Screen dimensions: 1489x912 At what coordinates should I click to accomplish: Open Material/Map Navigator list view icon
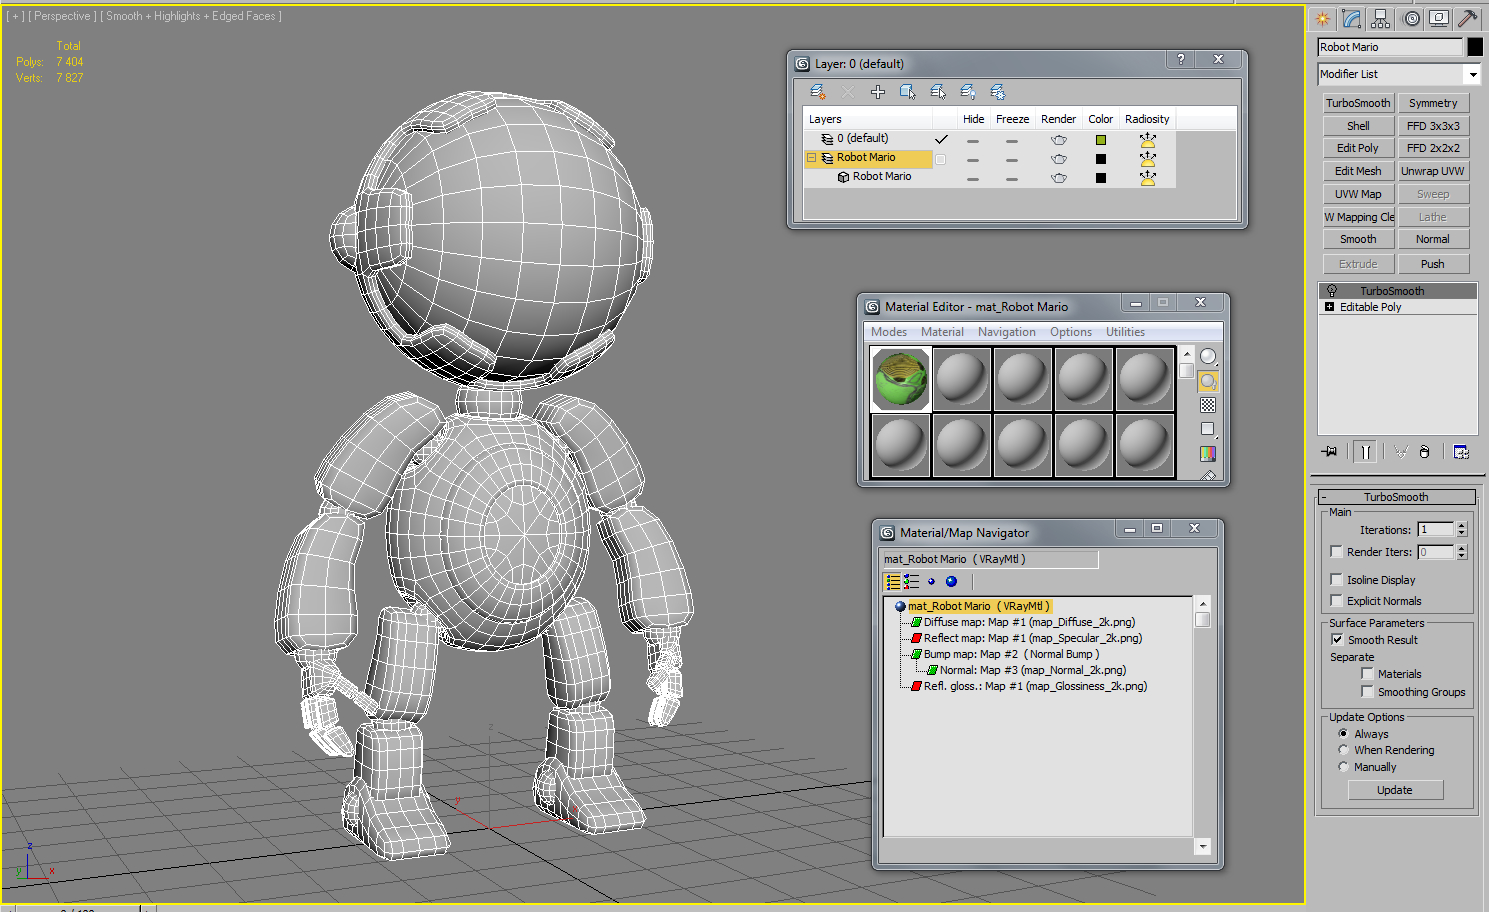893,581
